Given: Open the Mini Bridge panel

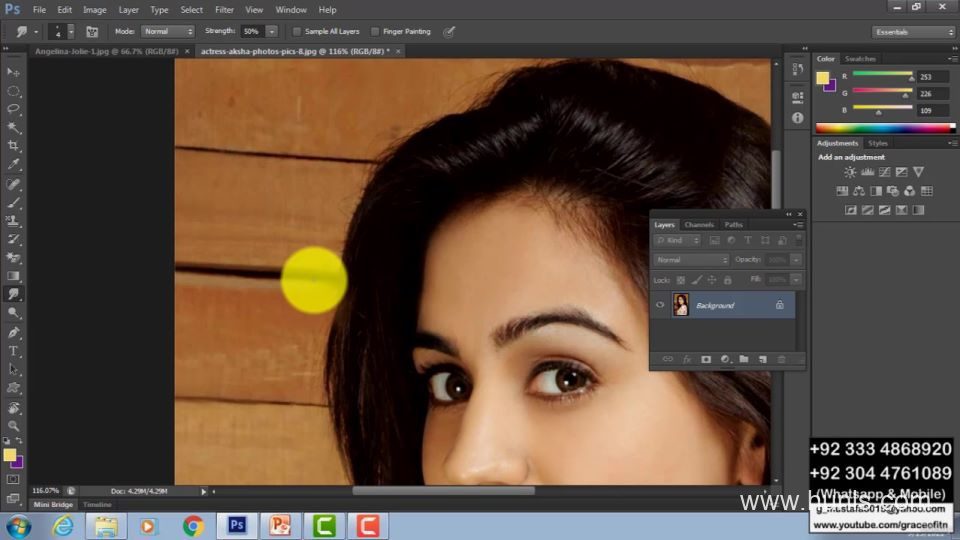Looking at the screenshot, I should tap(53, 504).
